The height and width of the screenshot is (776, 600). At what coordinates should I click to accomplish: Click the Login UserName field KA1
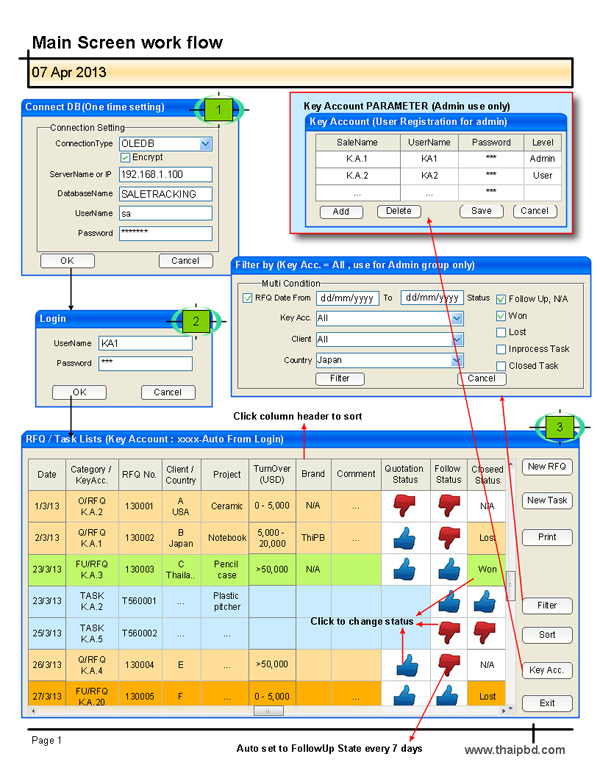pyautogui.click(x=145, y=343)
